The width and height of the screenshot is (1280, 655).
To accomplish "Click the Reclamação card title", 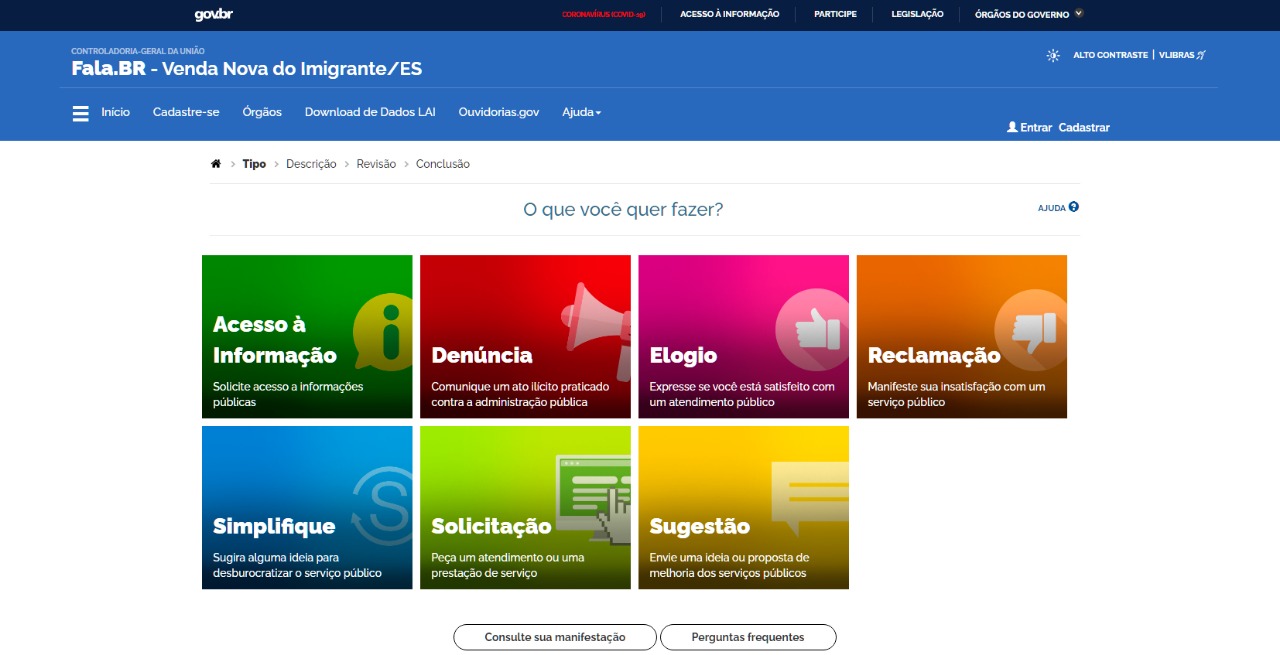I will [x=934, y=356].
